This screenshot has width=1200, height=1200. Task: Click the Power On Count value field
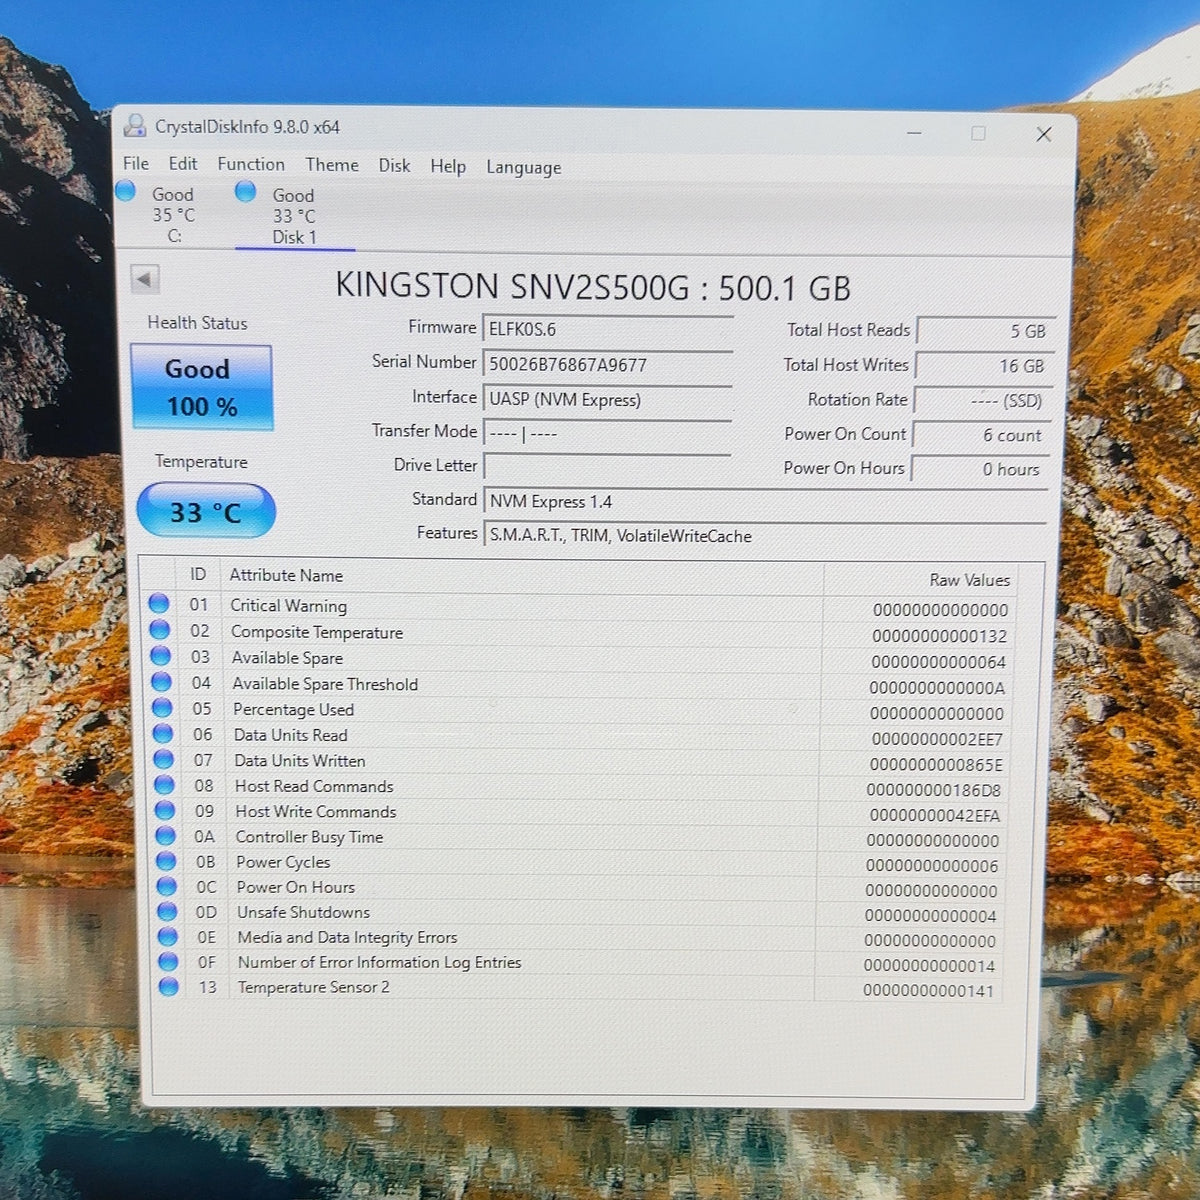(x=981, y=435)
